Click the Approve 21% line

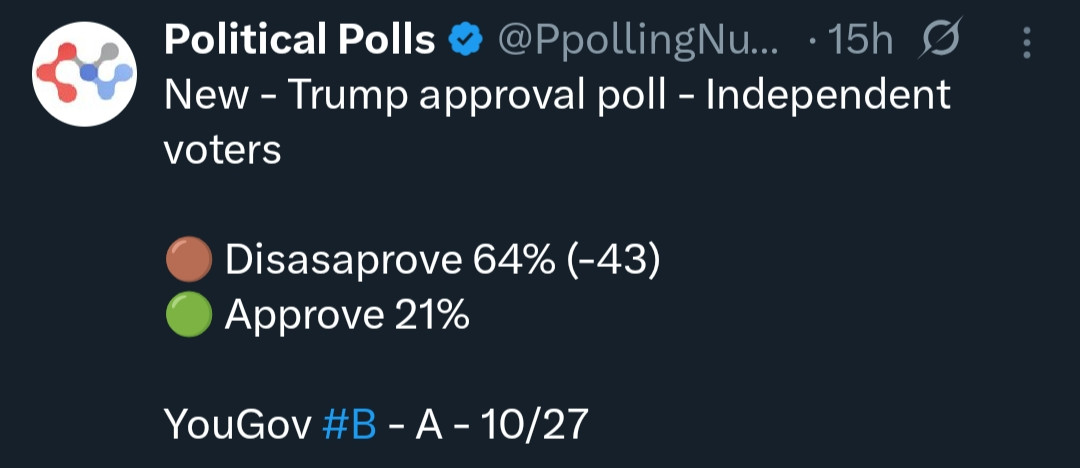click(346, 316)
